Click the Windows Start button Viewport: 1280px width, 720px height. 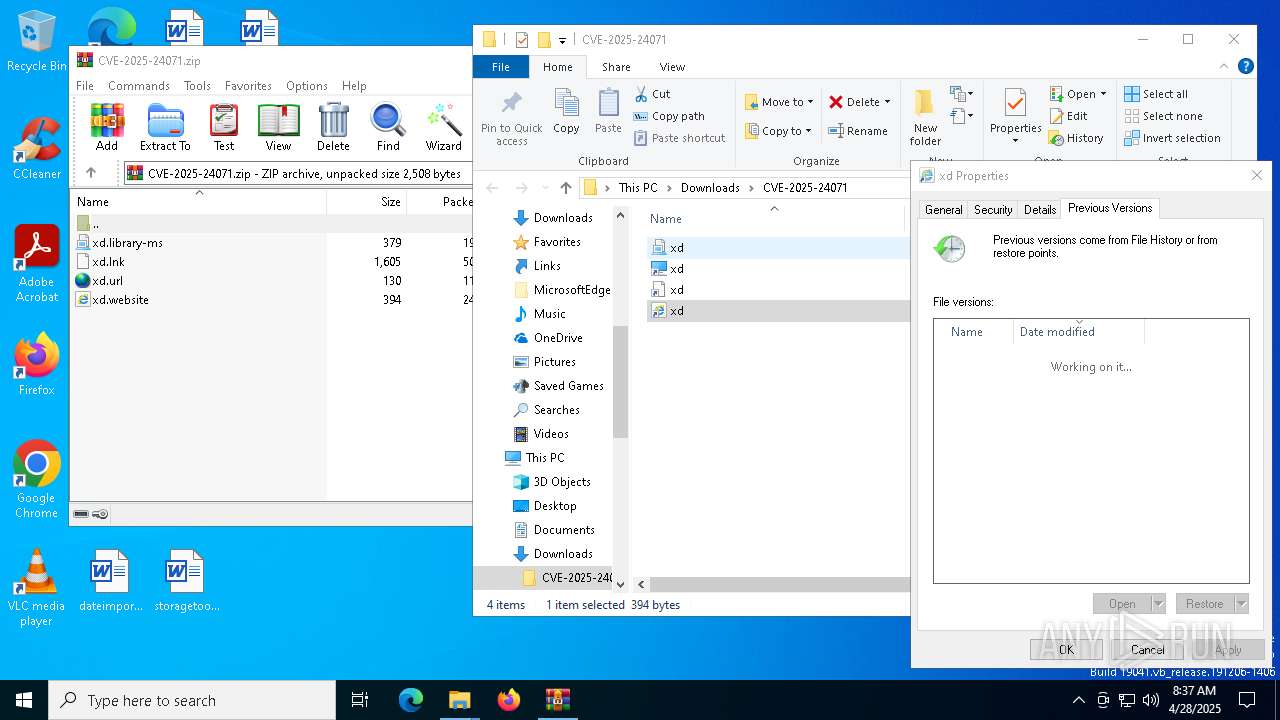[x=24, y=700]
